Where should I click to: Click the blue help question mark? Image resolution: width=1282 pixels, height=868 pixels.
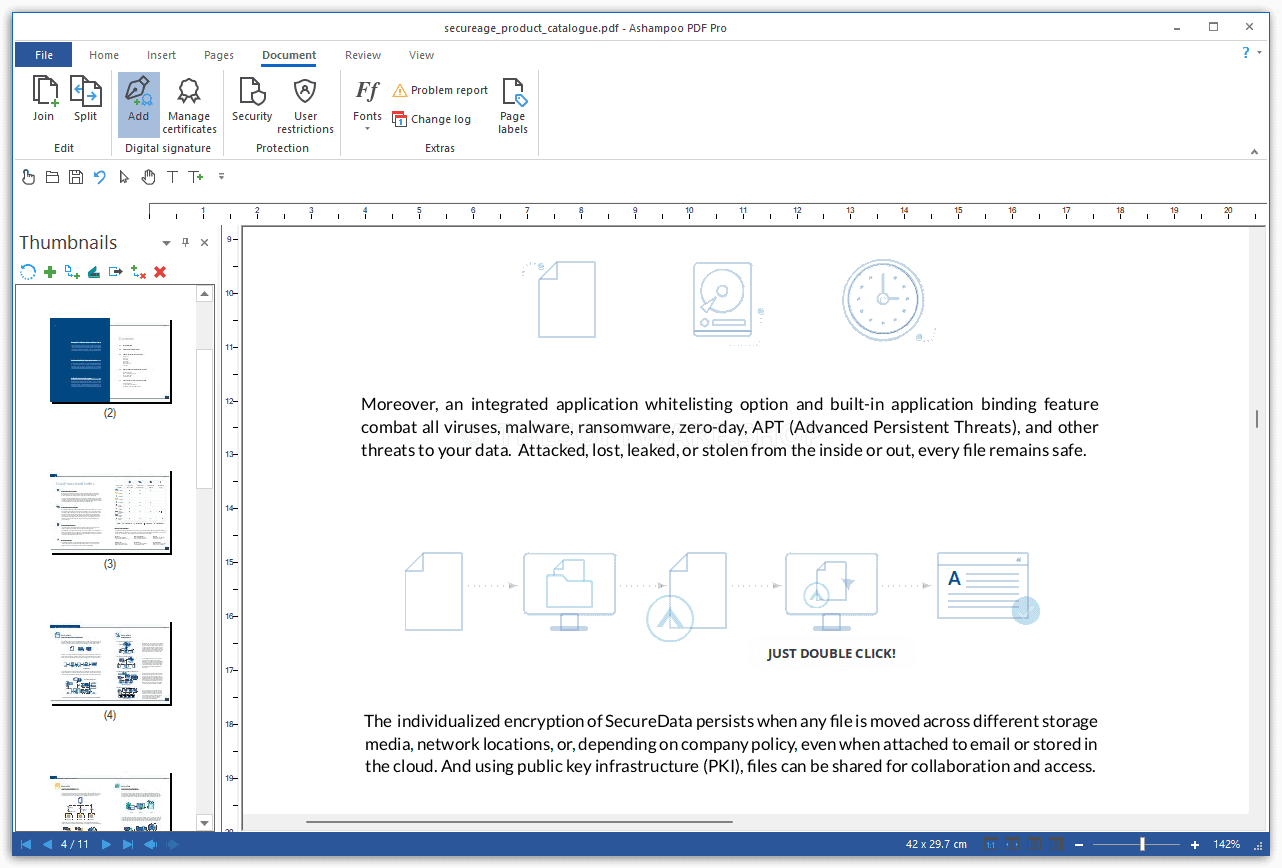[1246, 52]
